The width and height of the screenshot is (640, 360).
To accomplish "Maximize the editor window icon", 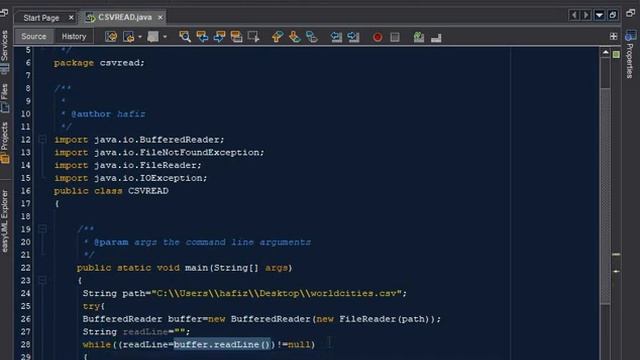I will (x=613, y=15).
